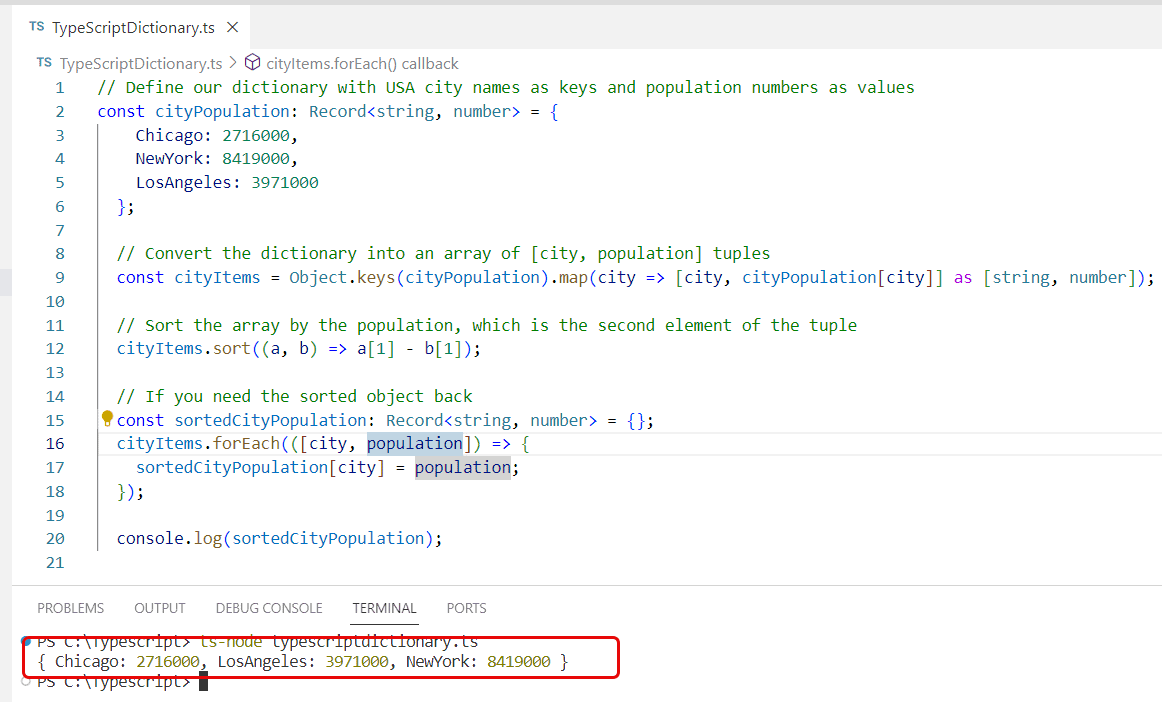Open the TypeScriptDictionary.ts breadcrumb

coord(141,64)
